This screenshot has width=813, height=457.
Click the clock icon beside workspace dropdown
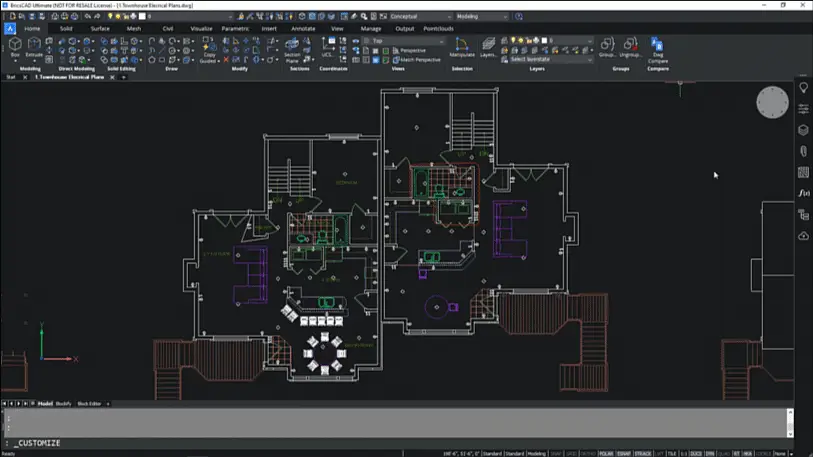(x=518, y=17)
